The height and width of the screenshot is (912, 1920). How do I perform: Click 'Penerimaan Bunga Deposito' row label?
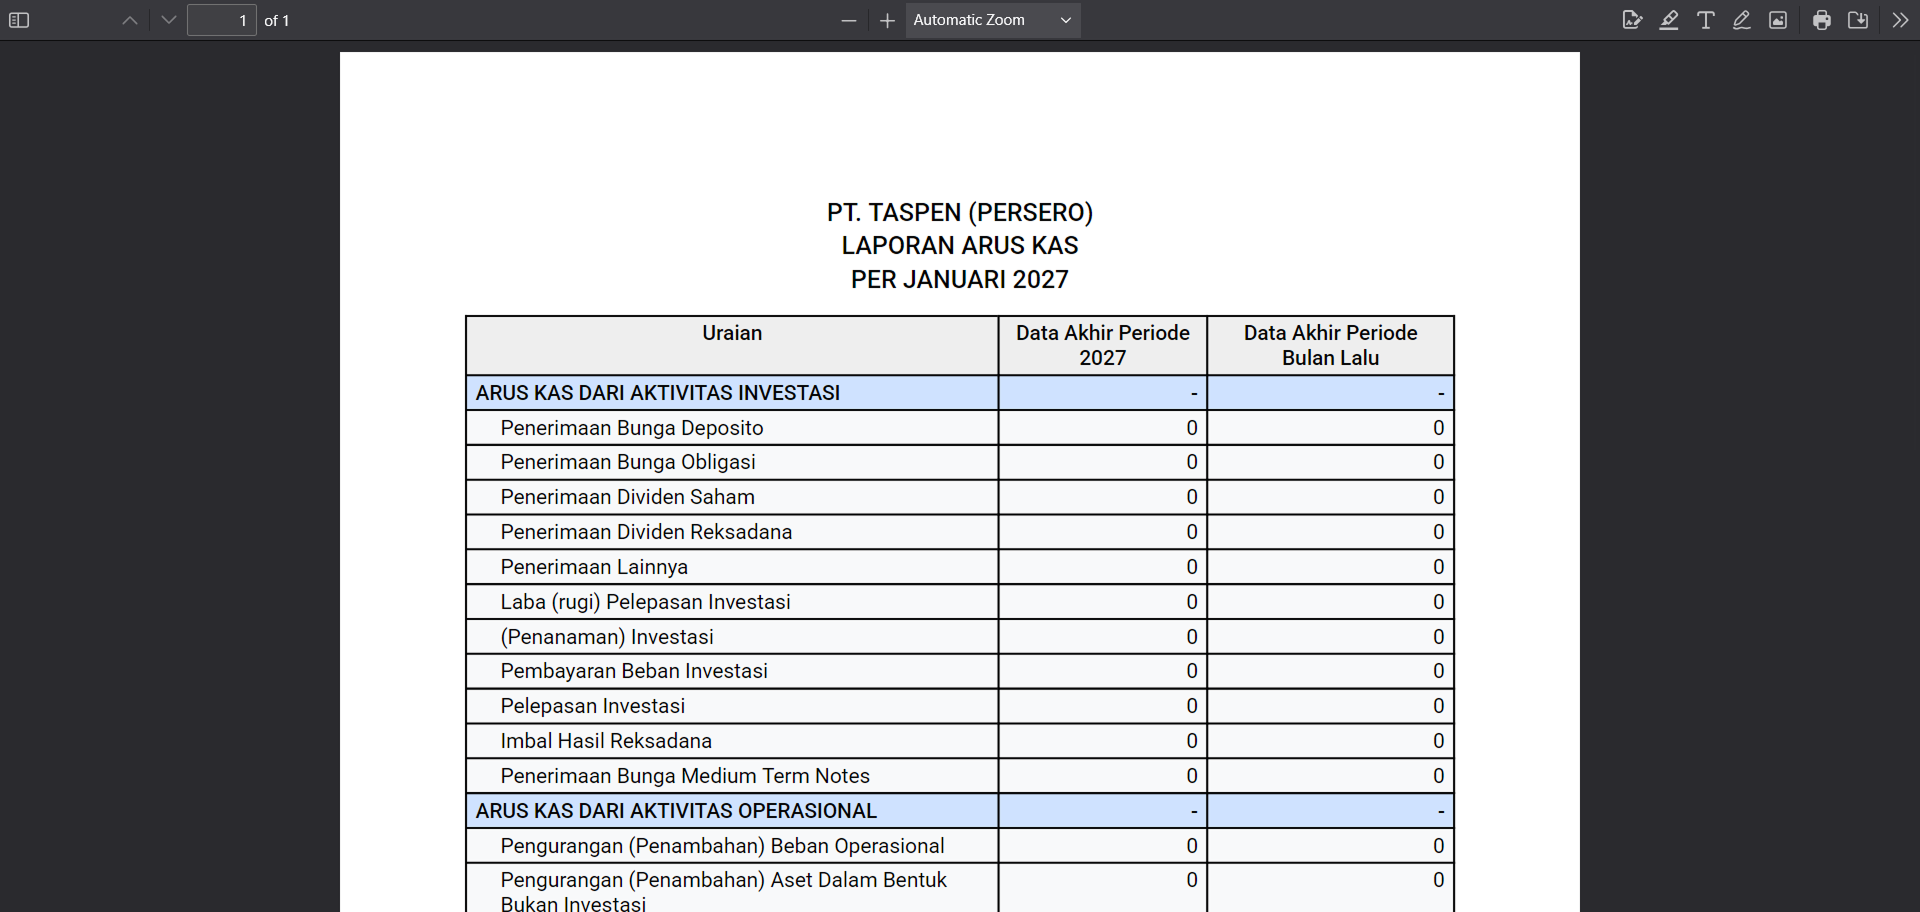632,428
